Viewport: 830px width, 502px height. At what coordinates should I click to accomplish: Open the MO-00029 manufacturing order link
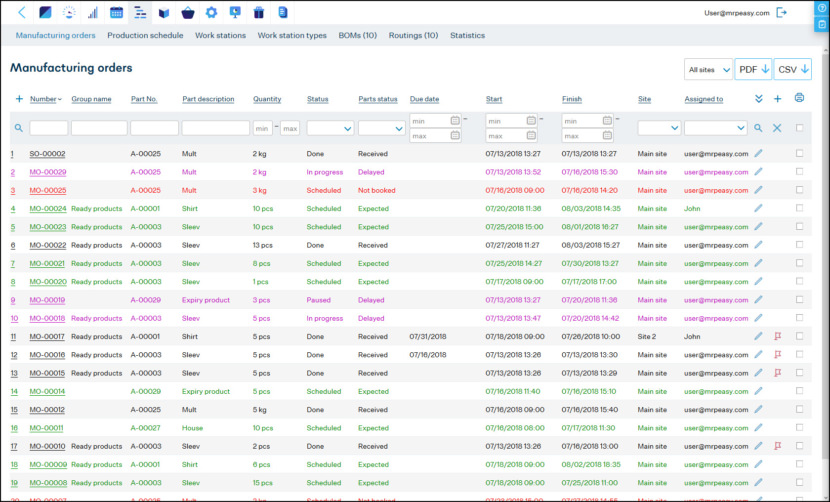(47, 172)
